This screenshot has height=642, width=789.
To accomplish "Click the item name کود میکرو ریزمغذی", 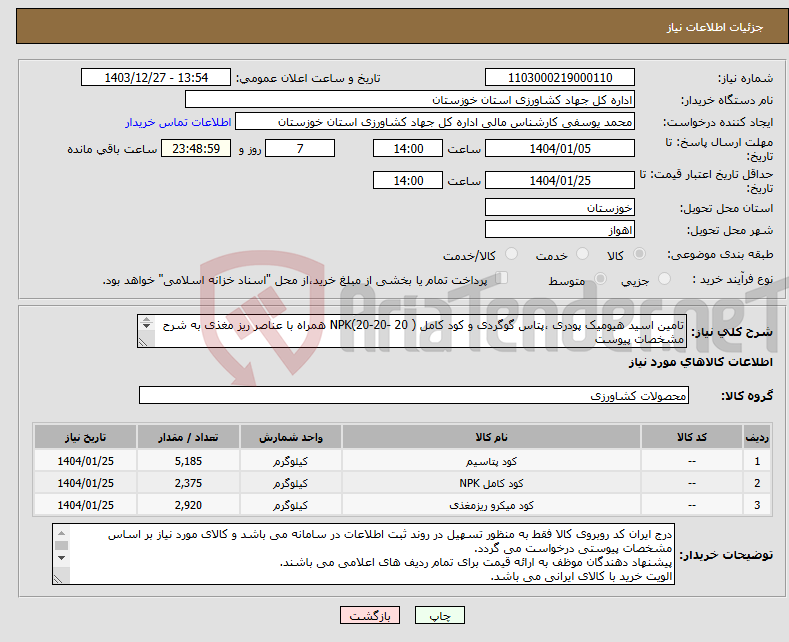I will [x=491, y=506].
